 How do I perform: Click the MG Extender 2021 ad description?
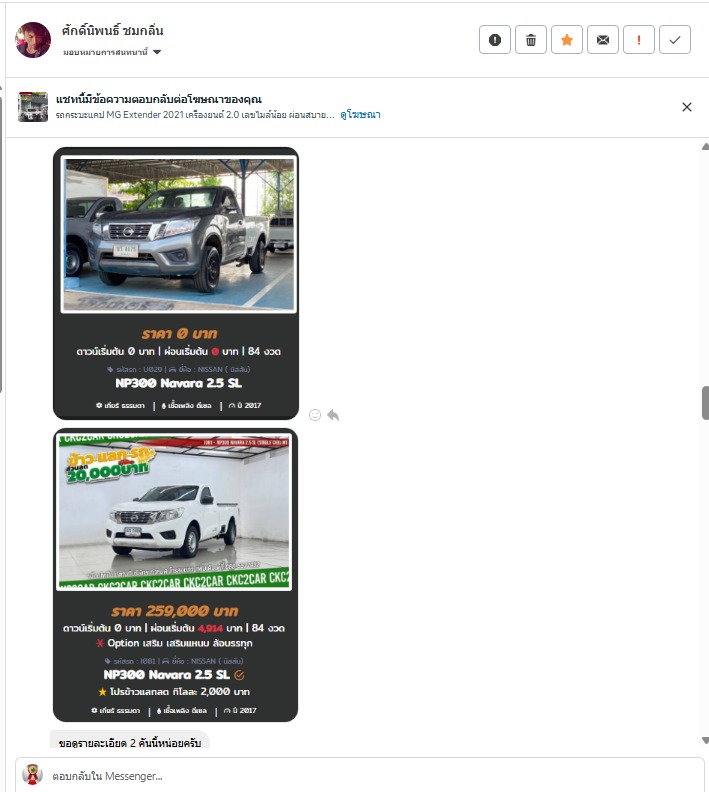pyautogui.click(x=195, y=115)
